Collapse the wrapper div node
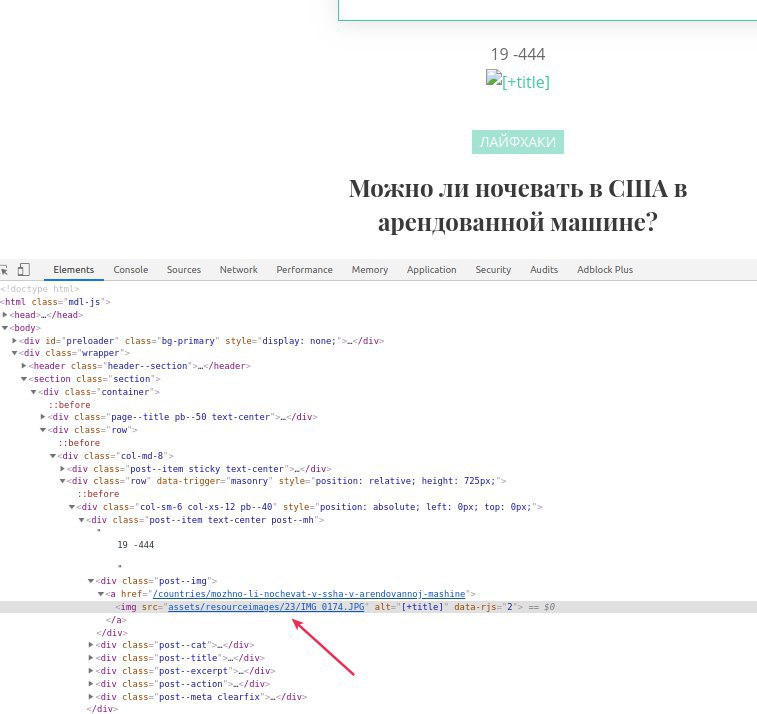 pos(15,353)
